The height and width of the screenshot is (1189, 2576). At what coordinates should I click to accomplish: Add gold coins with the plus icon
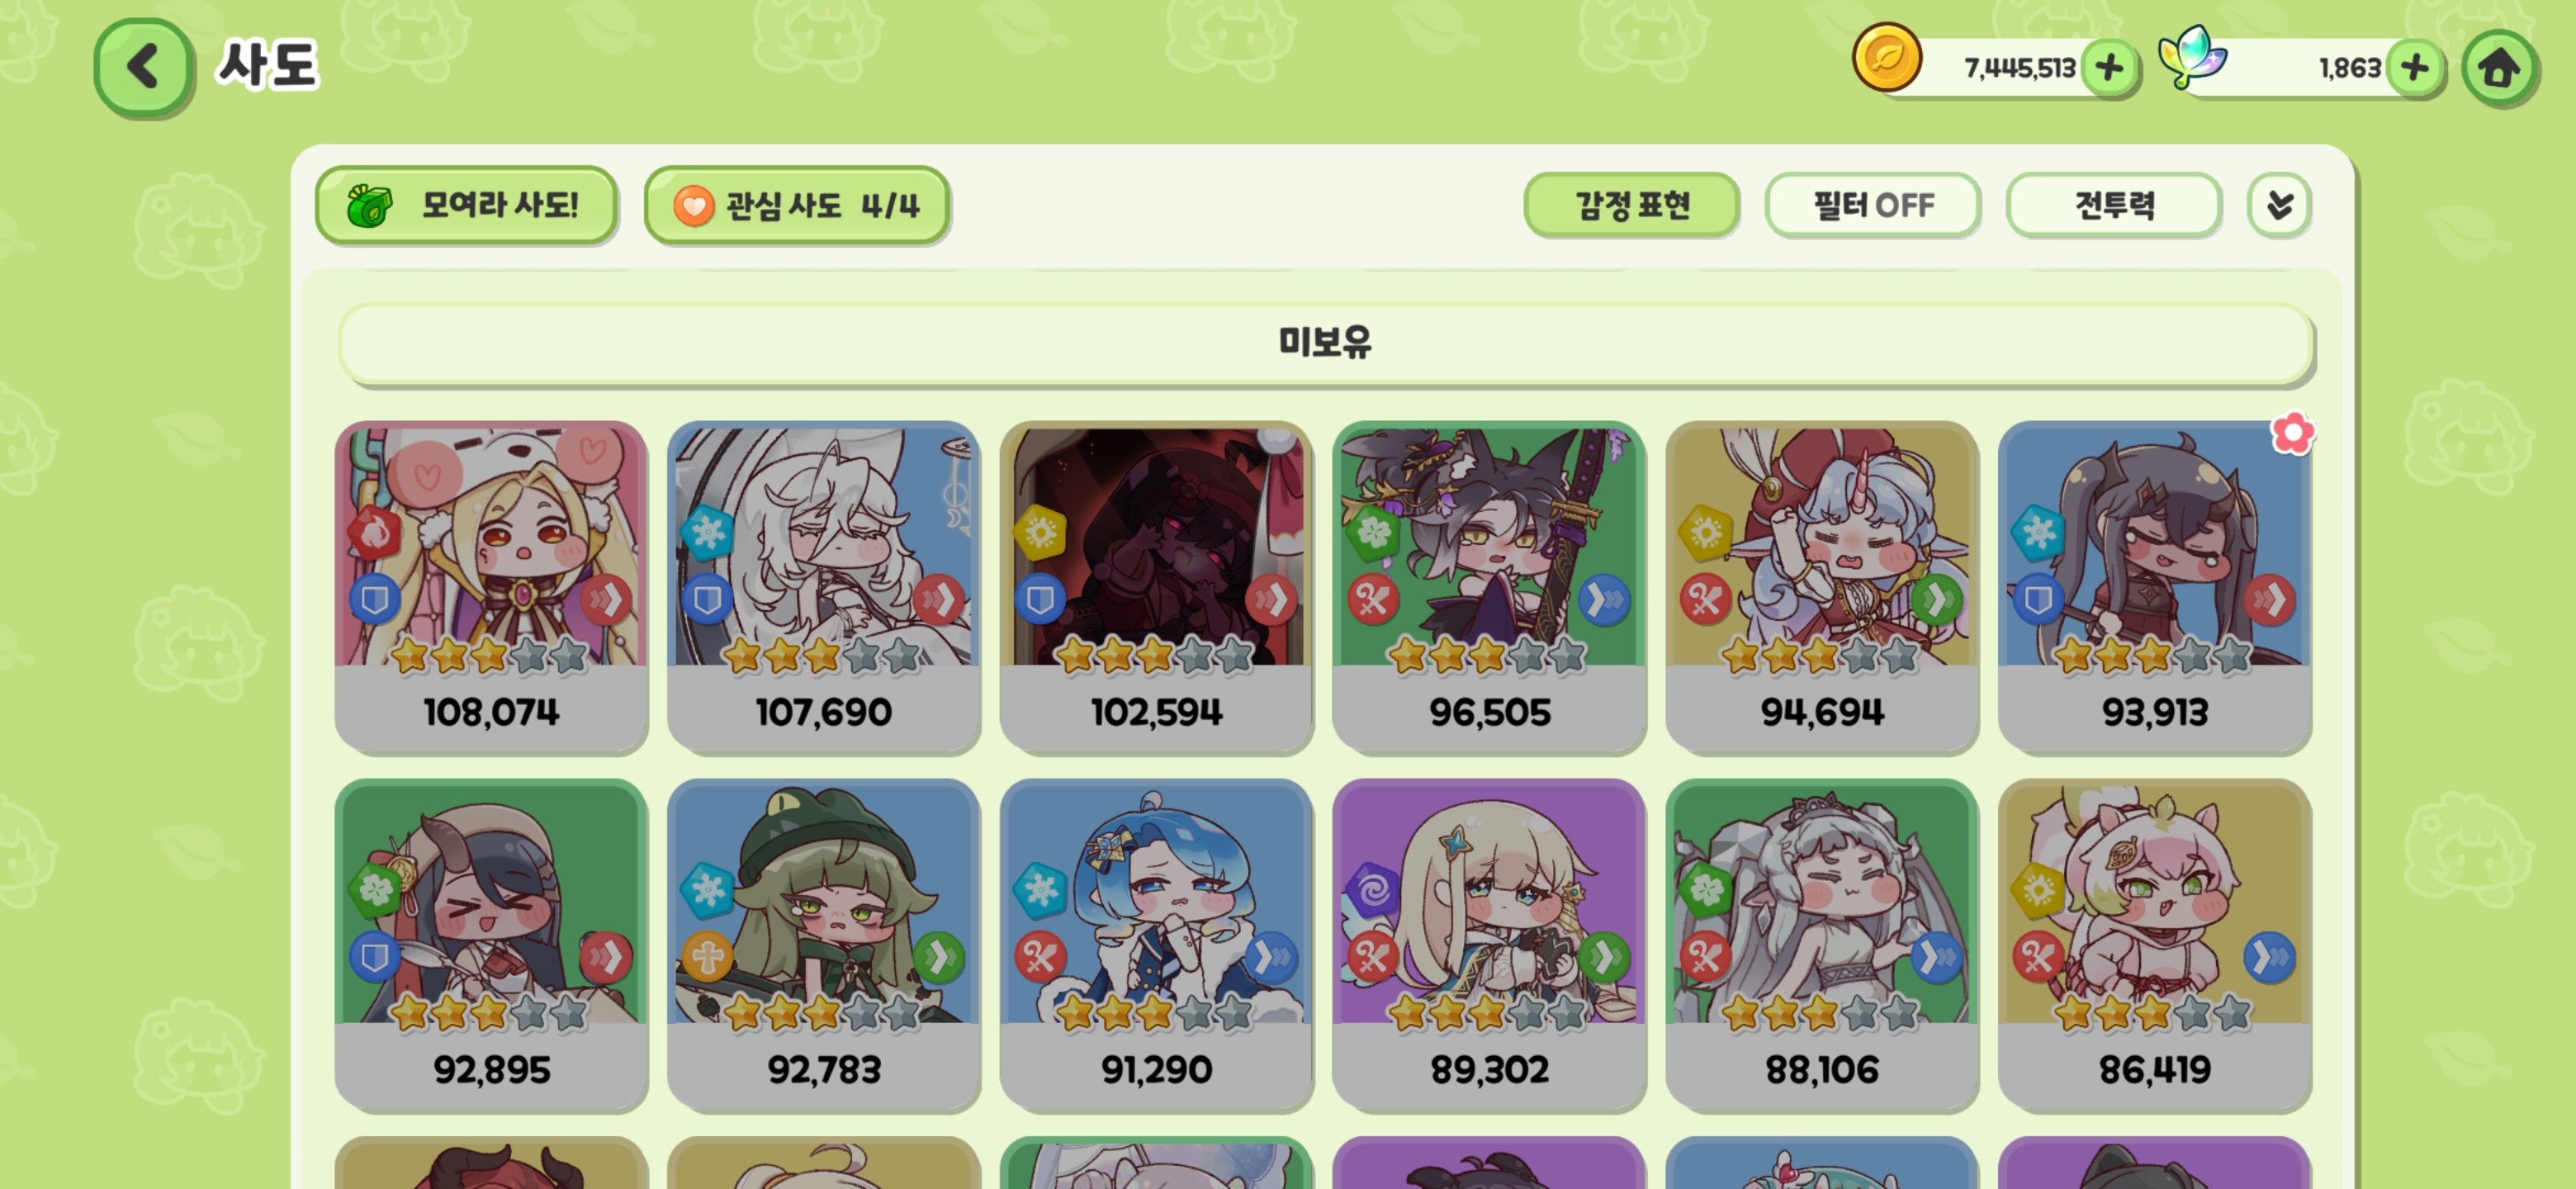point(2109,68)
